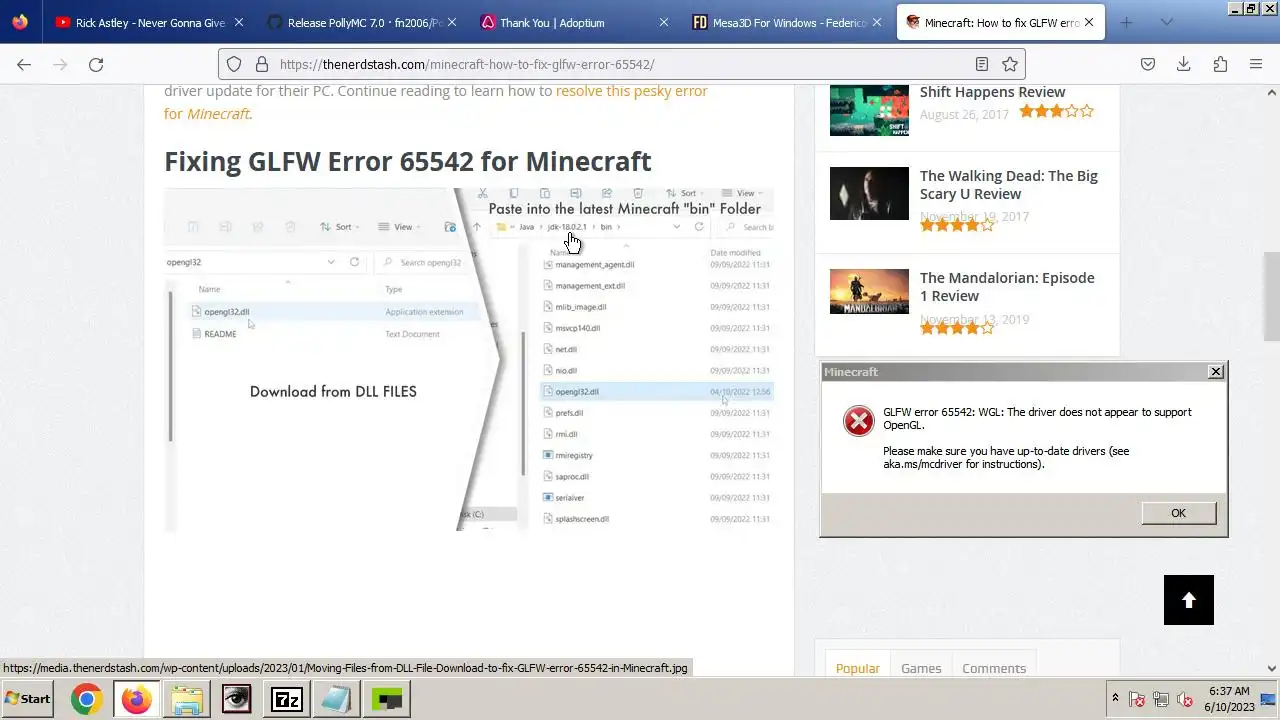Switch to the Rick Astley YouTube tab
This screenshot has width=1280, height=720.
150,22
